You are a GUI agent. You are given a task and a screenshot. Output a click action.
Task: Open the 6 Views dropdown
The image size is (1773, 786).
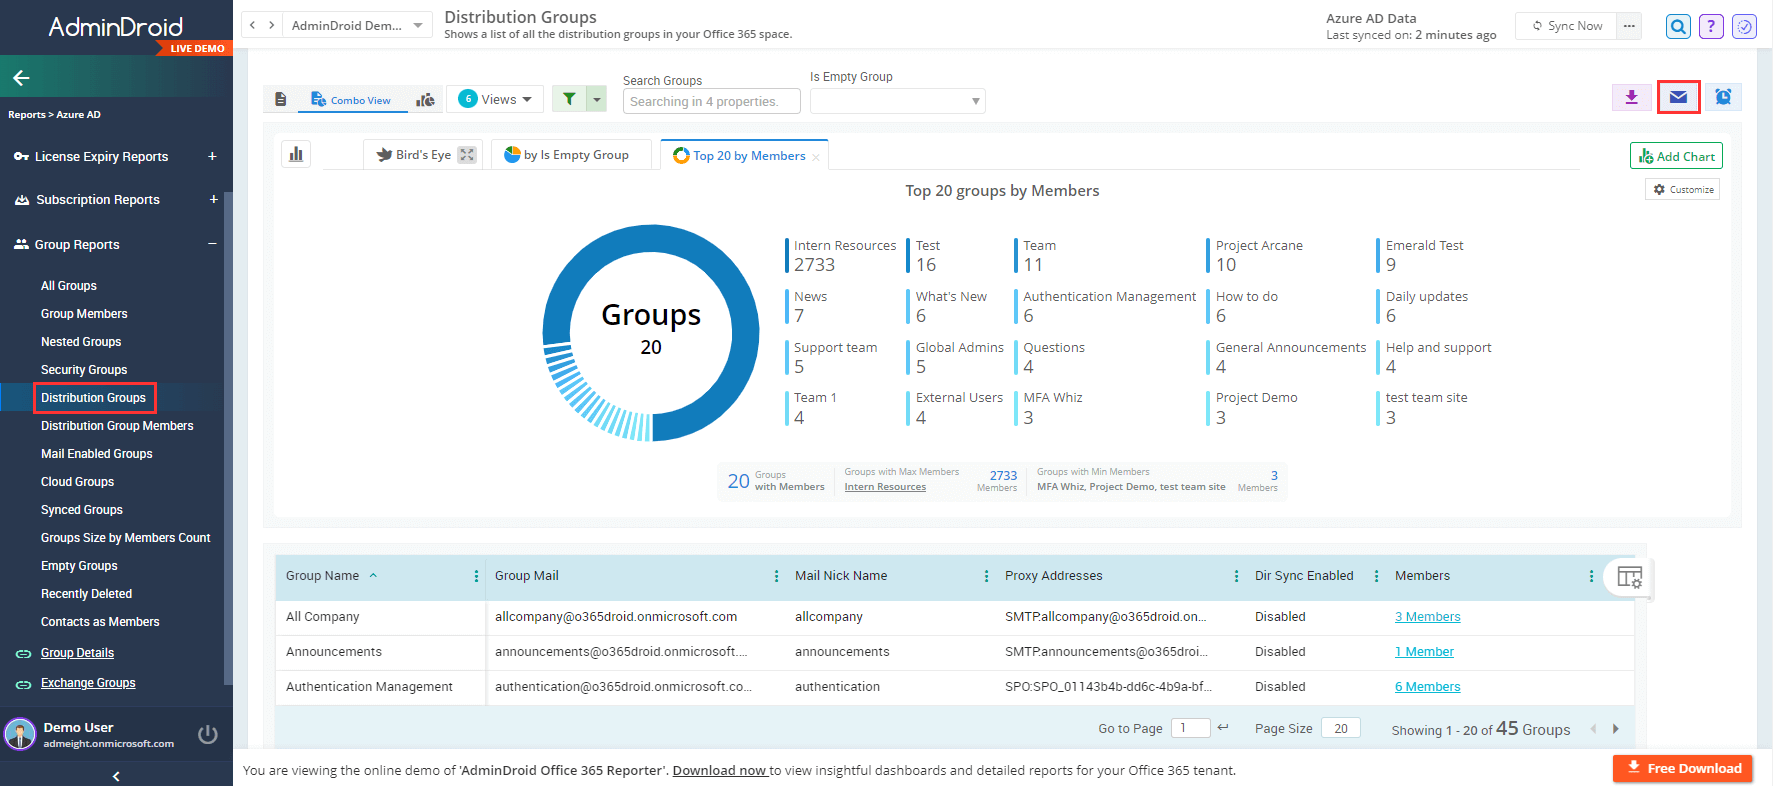tap(496, 99)
